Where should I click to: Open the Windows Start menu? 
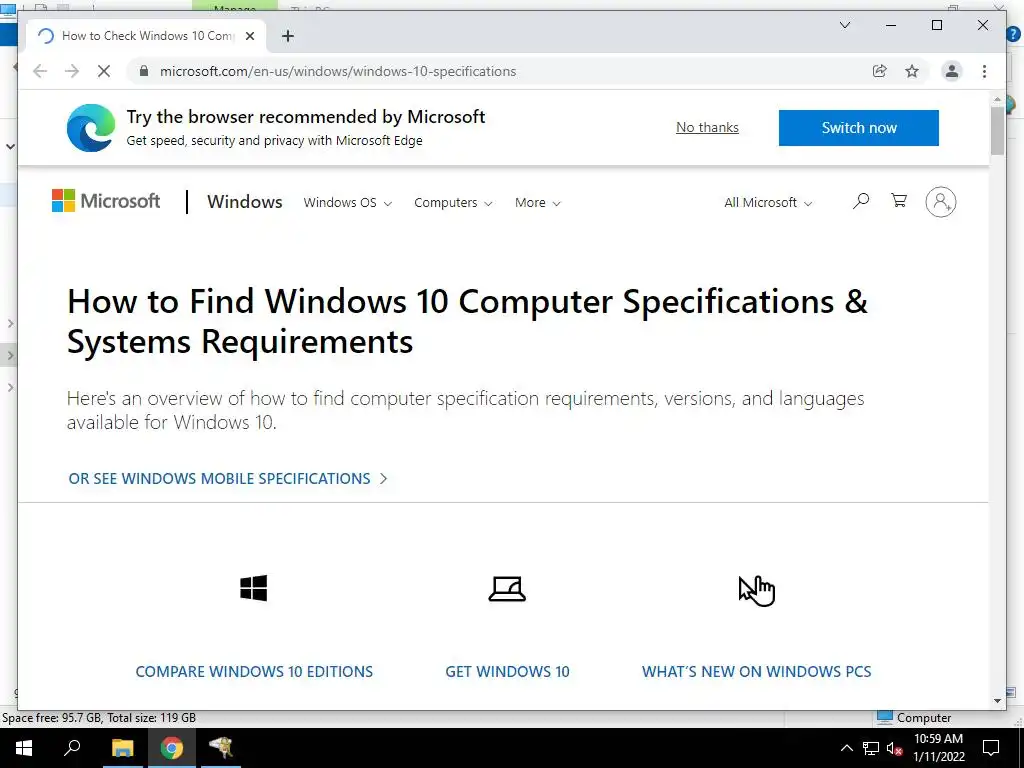click(24, 748)
